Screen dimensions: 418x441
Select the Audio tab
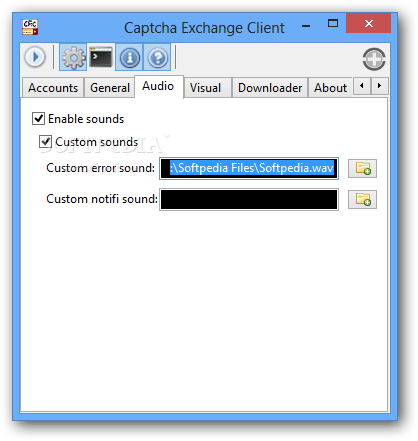click(x=159, y=86)
